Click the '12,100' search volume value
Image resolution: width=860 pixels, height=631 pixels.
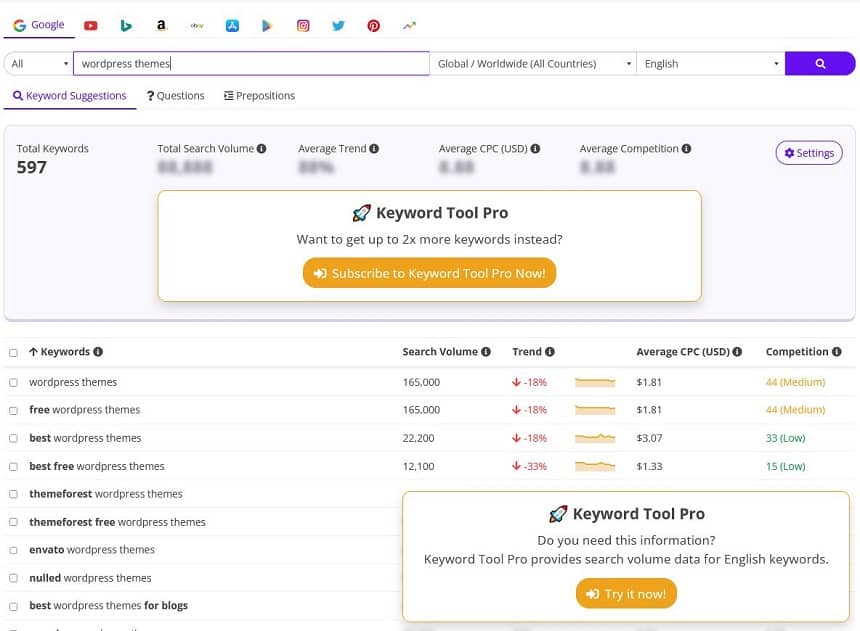(x=418, y=466)
